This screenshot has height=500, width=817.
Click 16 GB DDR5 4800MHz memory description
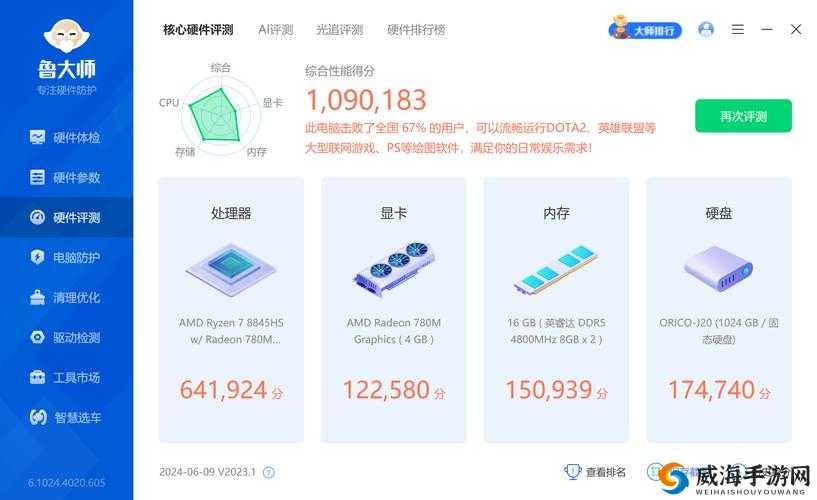coord(556,331)
